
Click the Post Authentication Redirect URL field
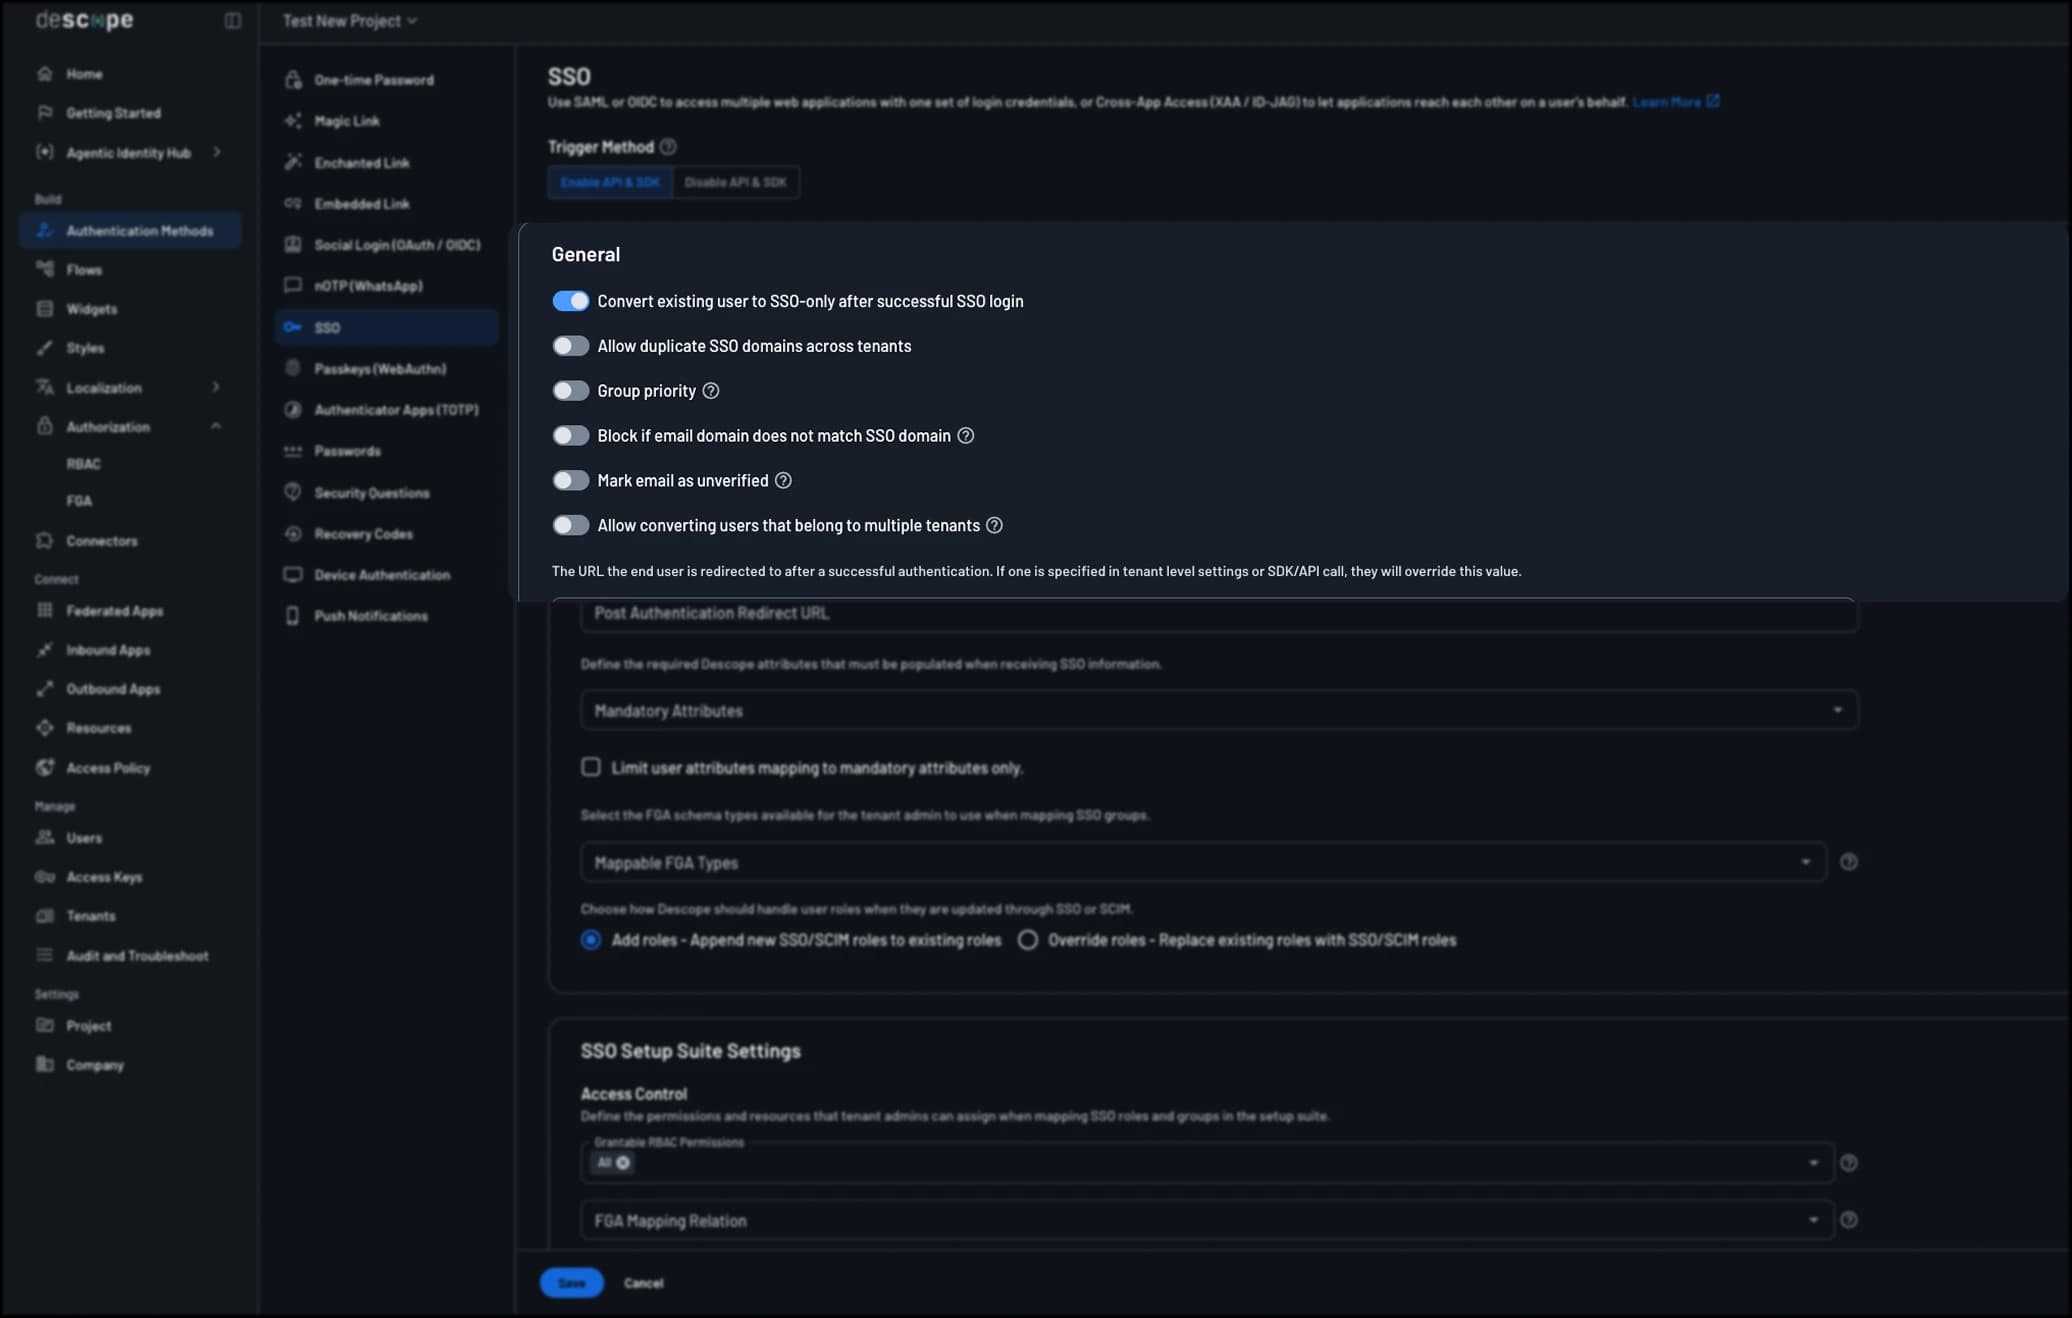coord(1218,613)
